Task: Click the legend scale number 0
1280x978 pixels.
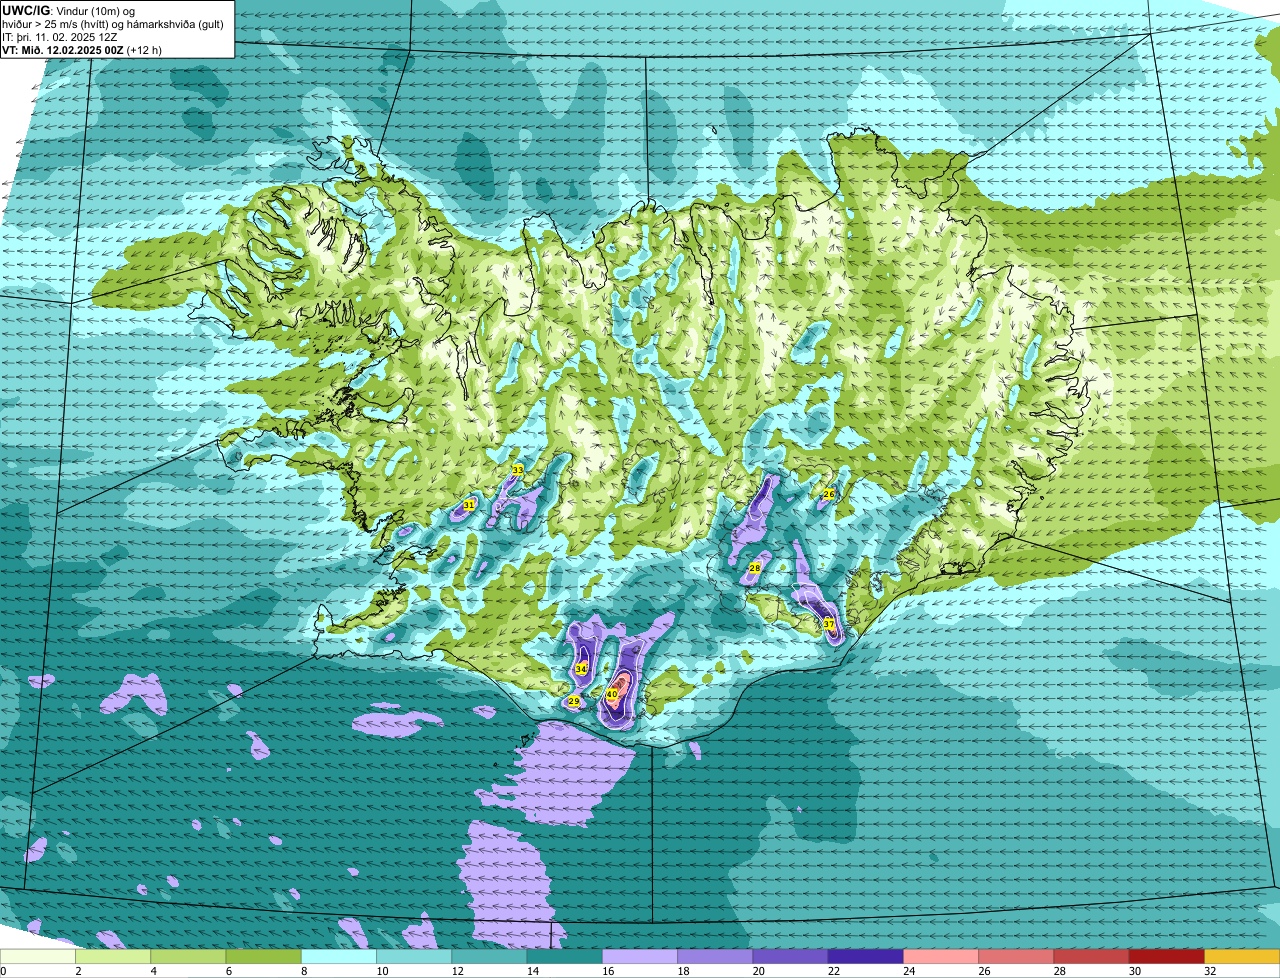Action: (3, 971)
